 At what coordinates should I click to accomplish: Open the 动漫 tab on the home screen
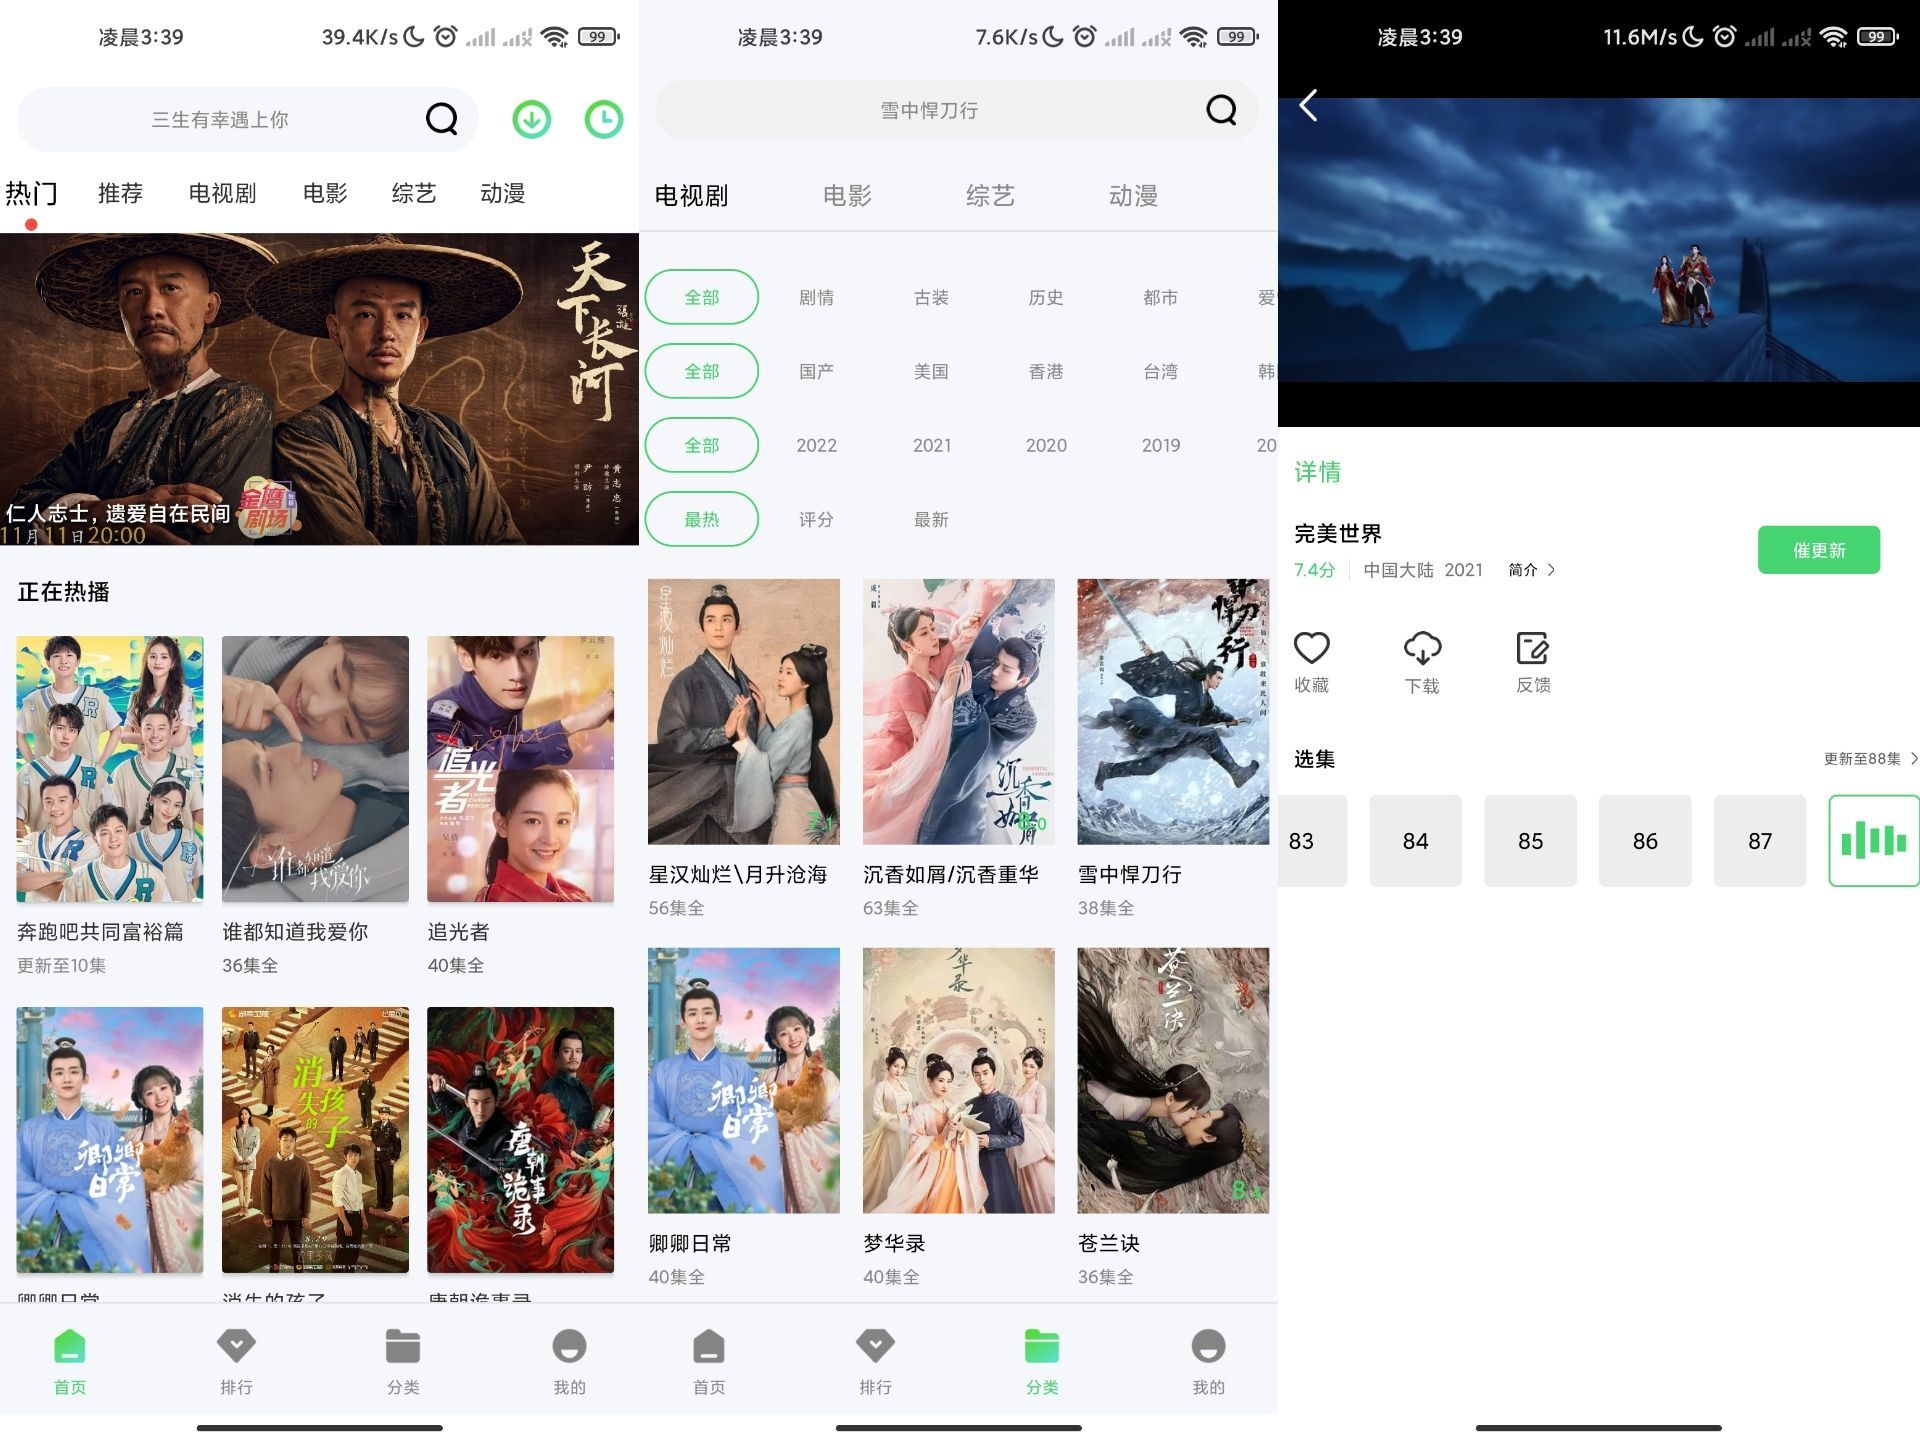point(503,193)
